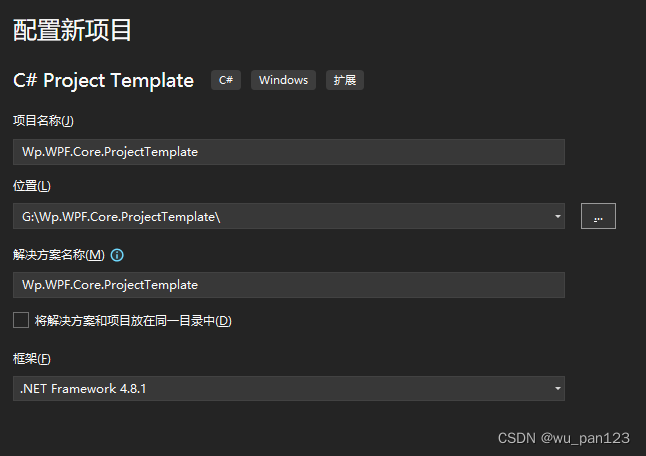Click the 扩展 tag badge

[x=344, y=80]
